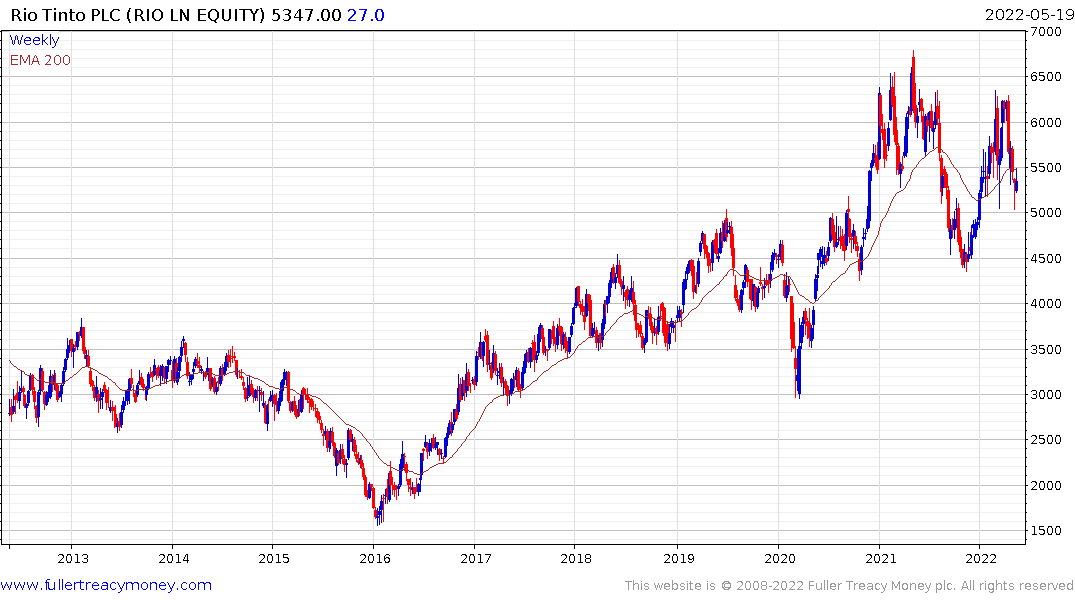
Task: Click the 4500 price axis label
Action: click(x=1046, y=259)
